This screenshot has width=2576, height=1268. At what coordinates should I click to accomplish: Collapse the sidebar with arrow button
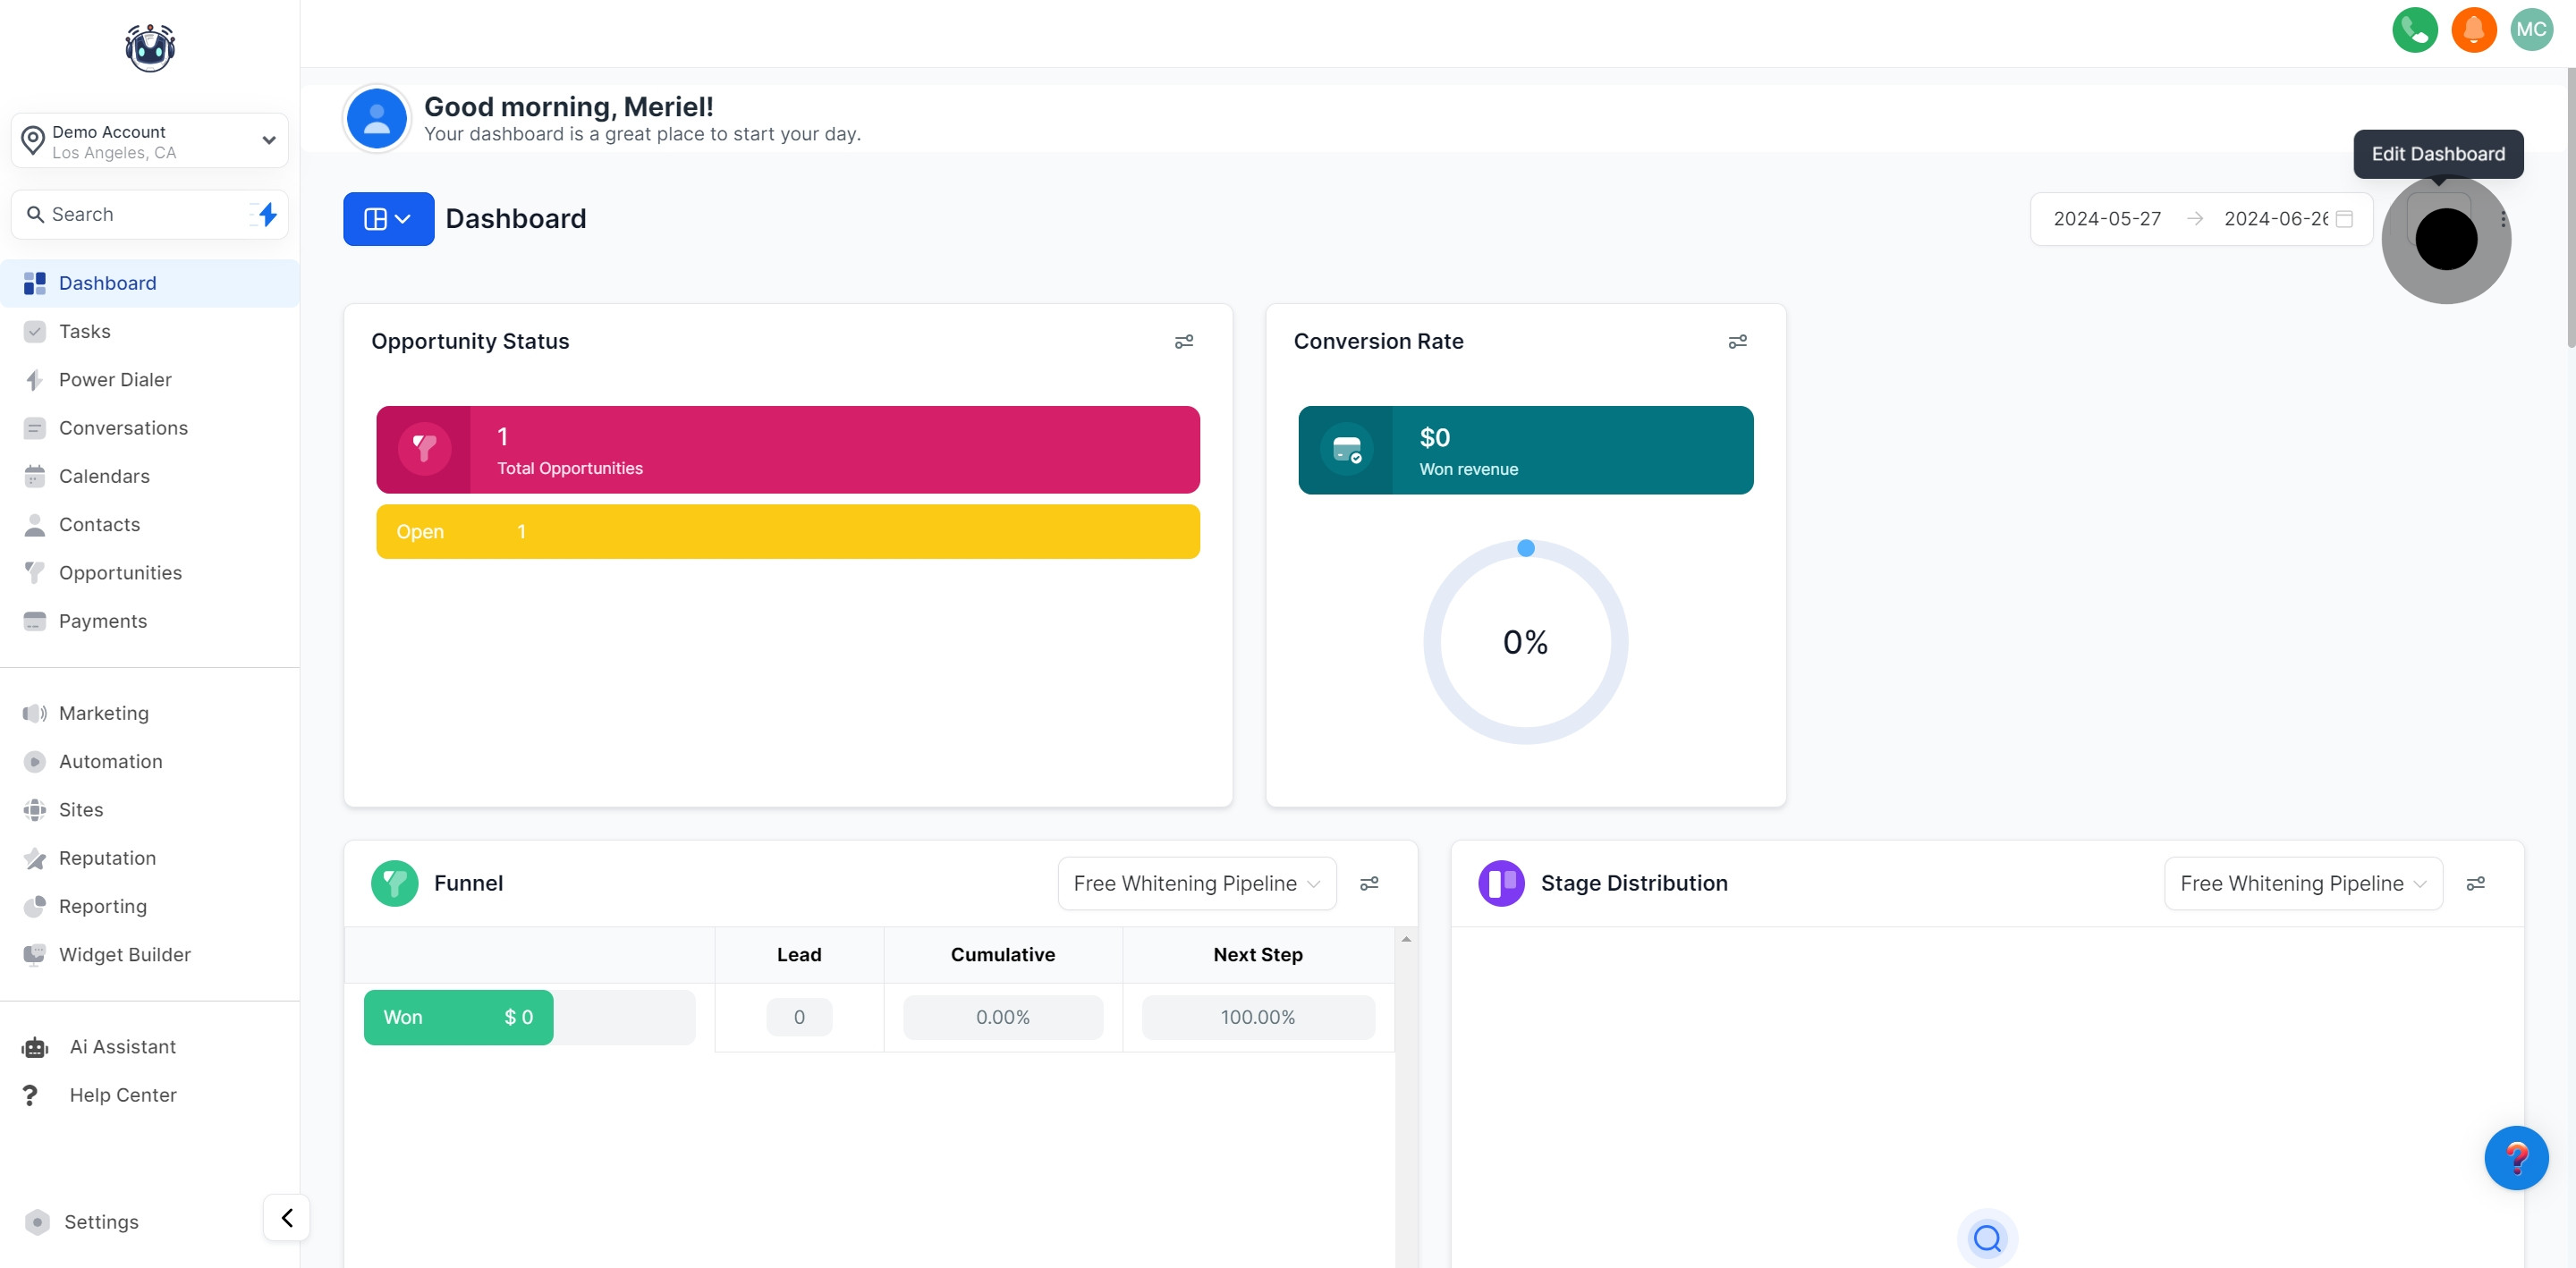pyautogui.click(x=287, y=1217)
